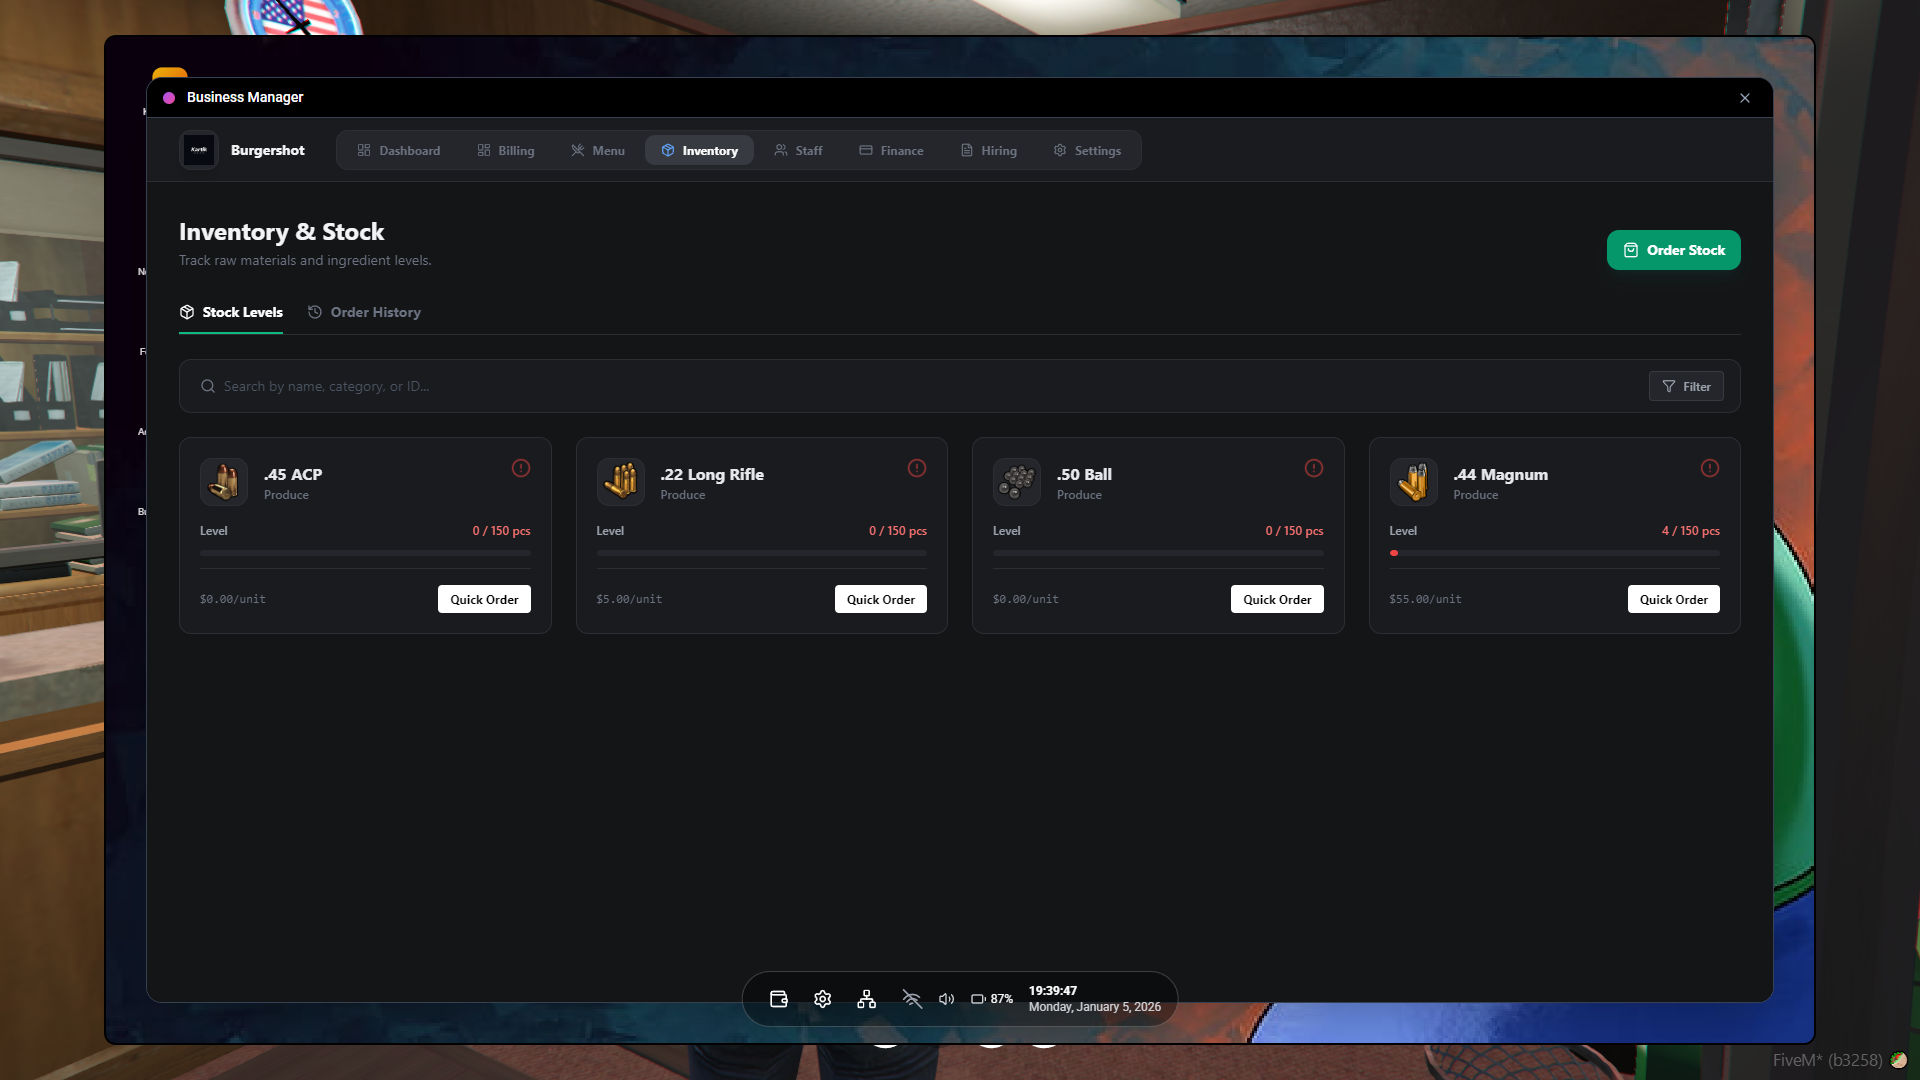1920x1080 pixels.
Task: Quick Order the .22 Long Rifle
Action: tap(880, 598)
